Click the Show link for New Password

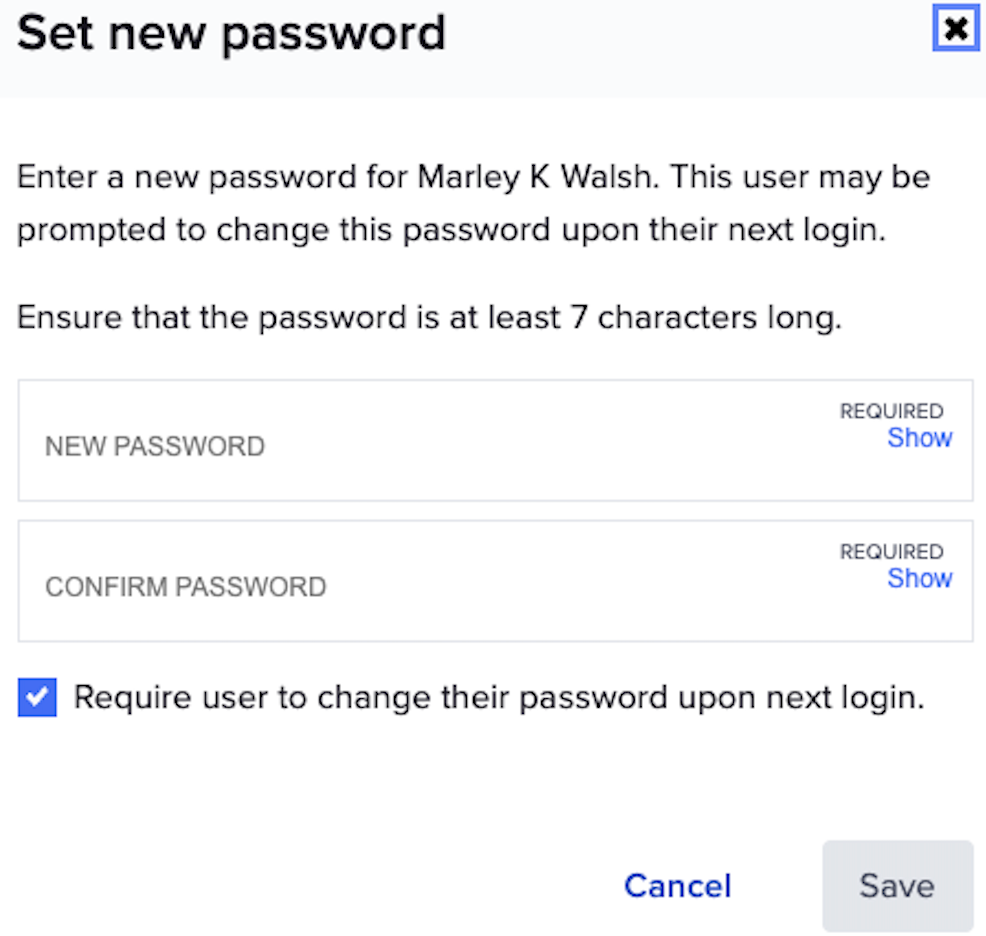[920, 438]
